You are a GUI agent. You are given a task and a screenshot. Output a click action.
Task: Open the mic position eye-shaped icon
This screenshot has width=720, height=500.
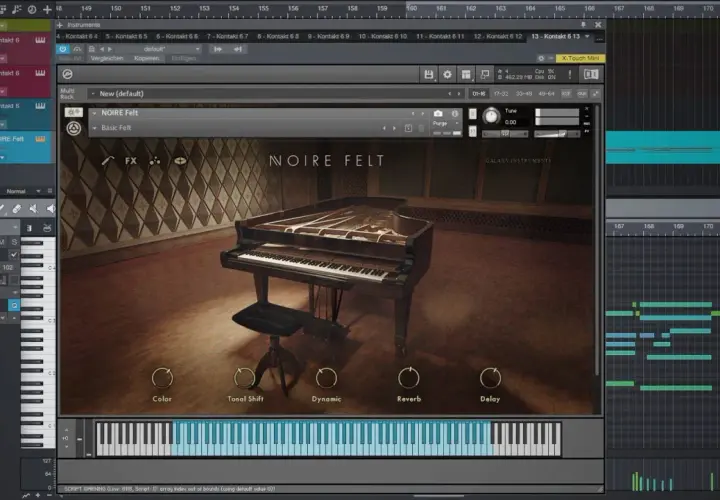(x=180, y=161)
